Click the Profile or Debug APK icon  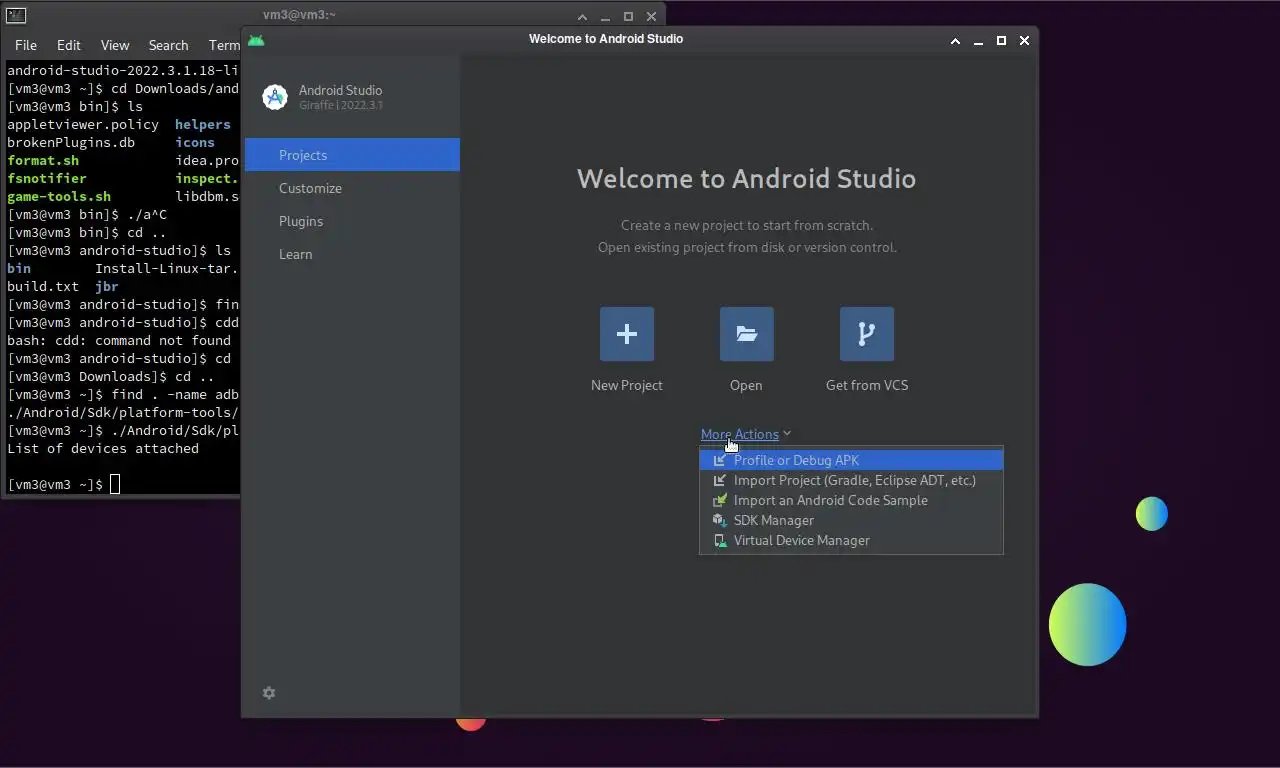(719, 461)
